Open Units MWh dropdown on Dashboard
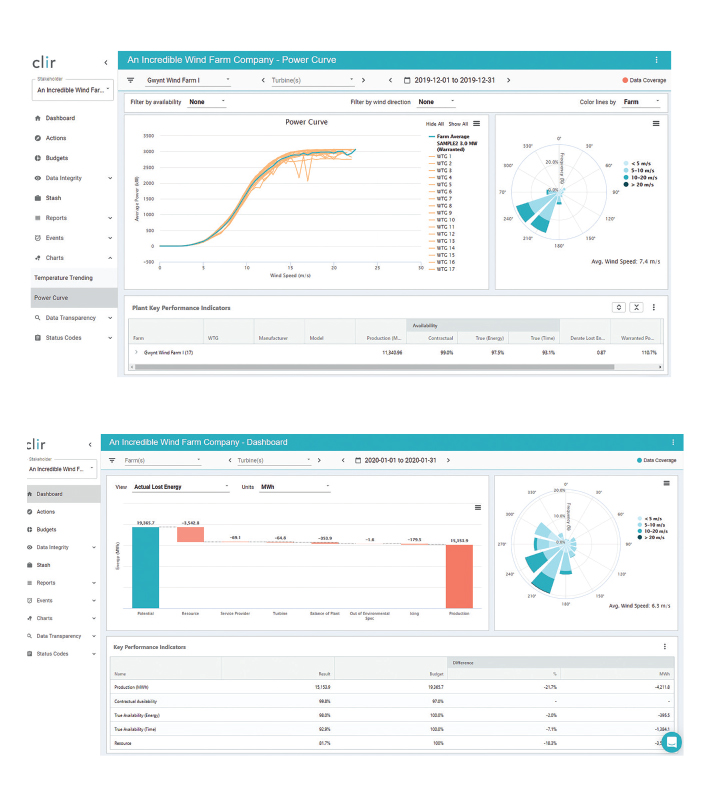Viewport: 714px width, 788px height. (295, 487)
